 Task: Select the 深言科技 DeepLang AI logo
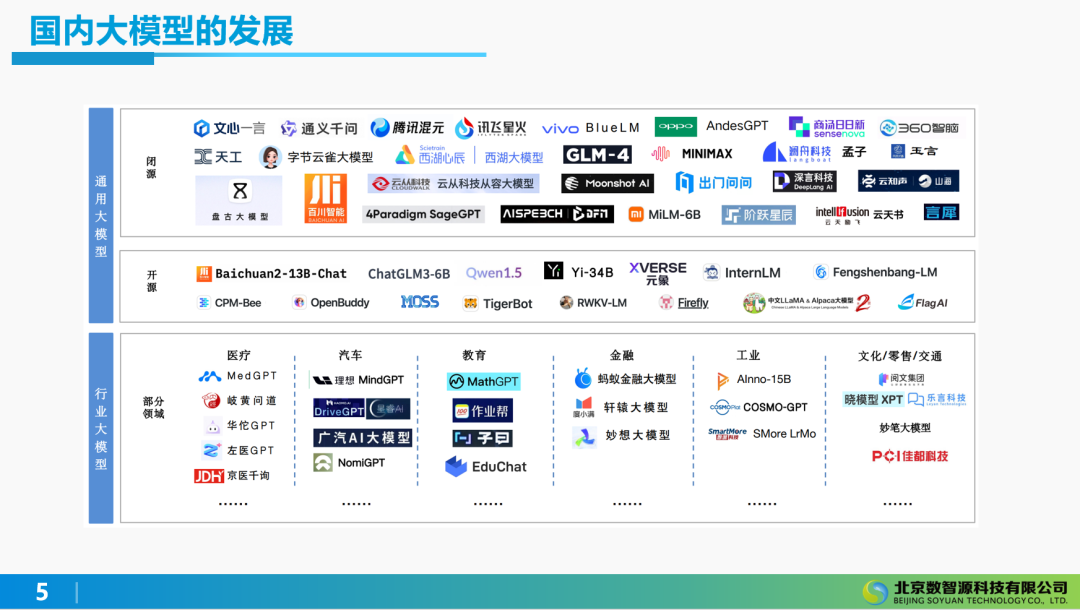[x=804, y=181]
